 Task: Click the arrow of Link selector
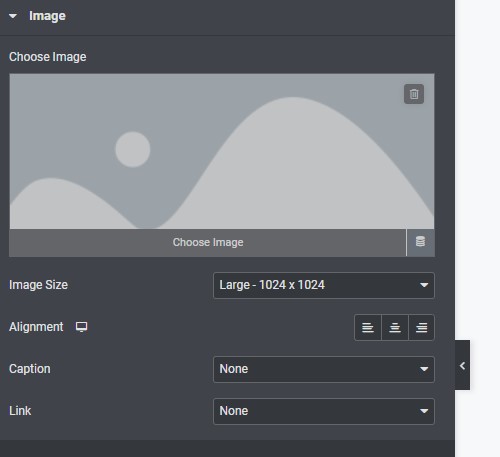click(x=424, y=411)
